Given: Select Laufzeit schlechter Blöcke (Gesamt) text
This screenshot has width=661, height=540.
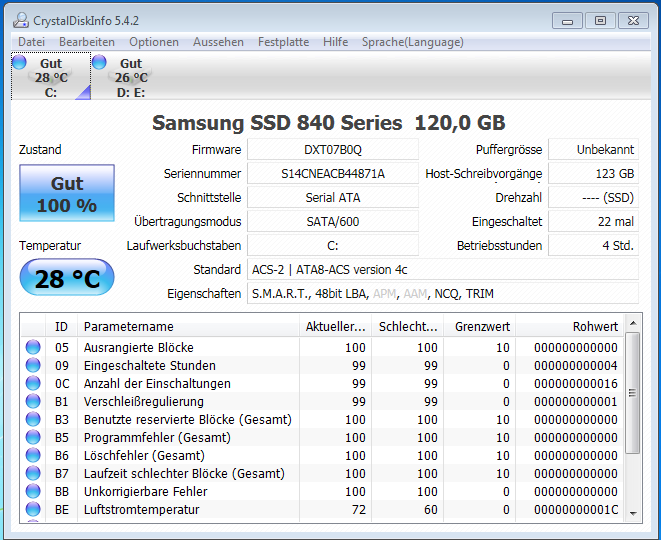Looking at the screenshot, I should tap(184, 474).
